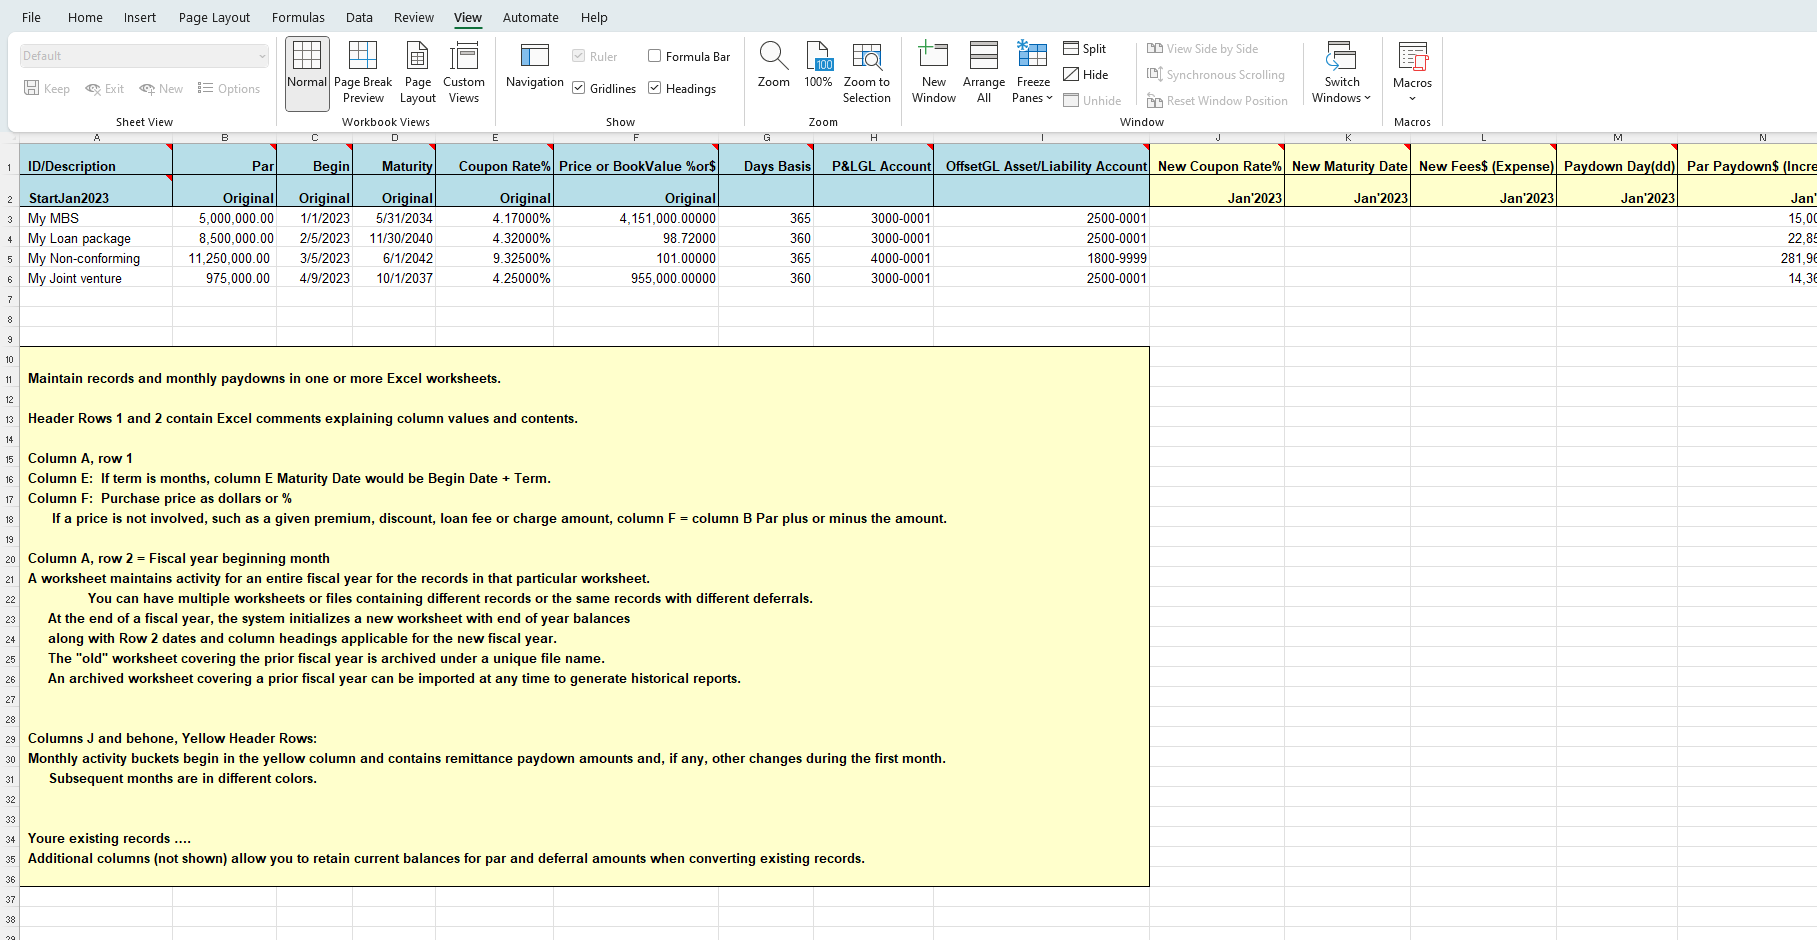
Task: Open the Navigation pane
Action: [535, 66]
